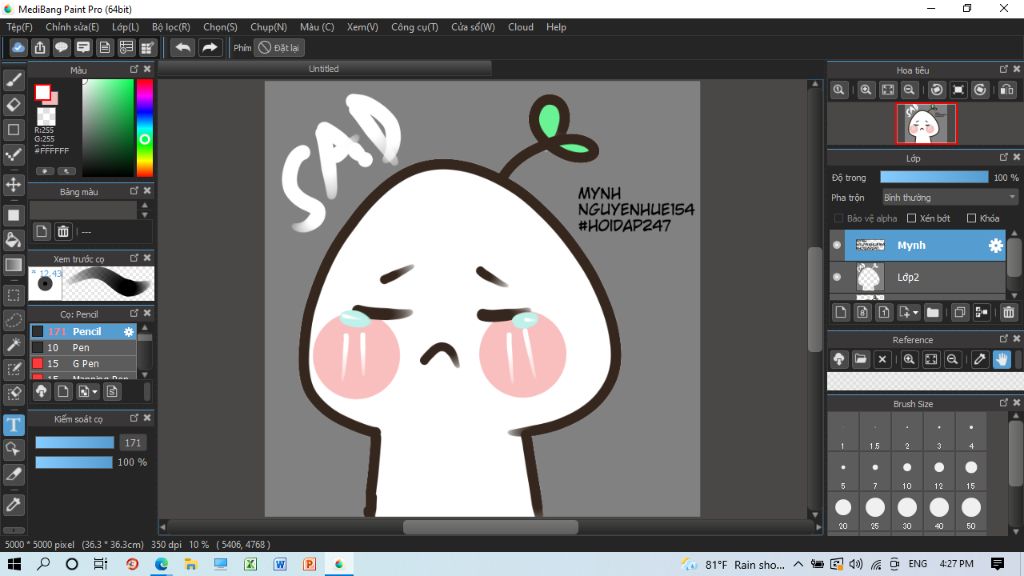The width and height of the screenshot is (1024, 576).
Task: Click the Đặt lại reset button
Action: (x=279, y=48)
